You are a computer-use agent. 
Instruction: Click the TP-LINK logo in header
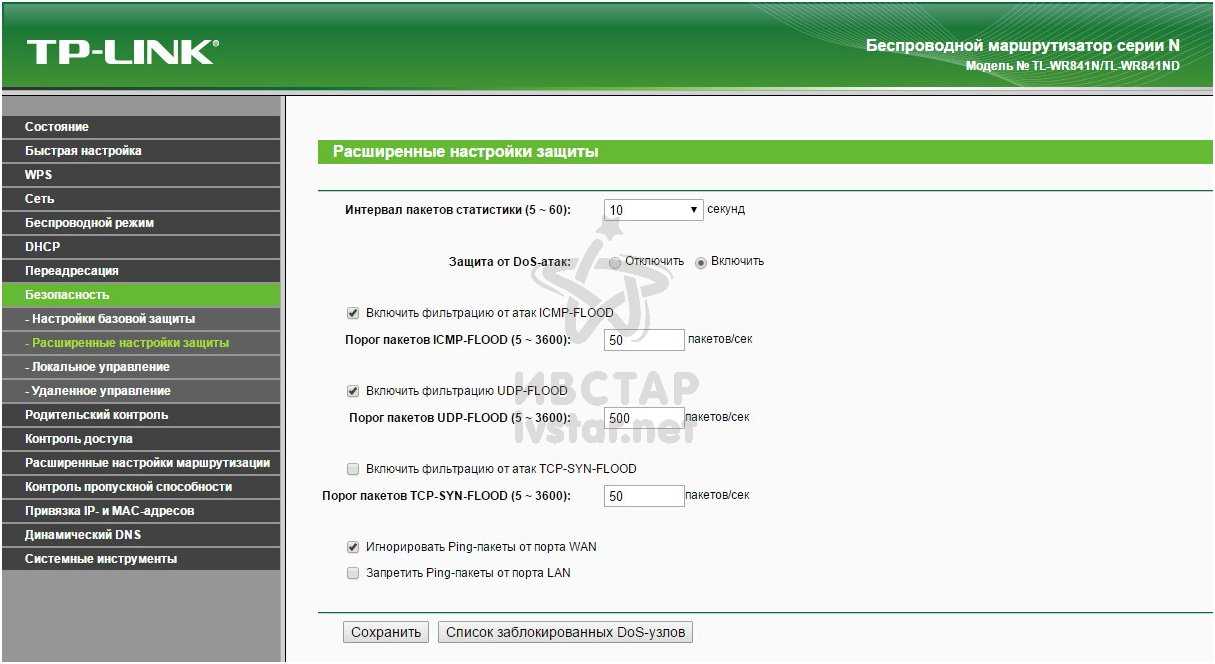click(122, 52)
